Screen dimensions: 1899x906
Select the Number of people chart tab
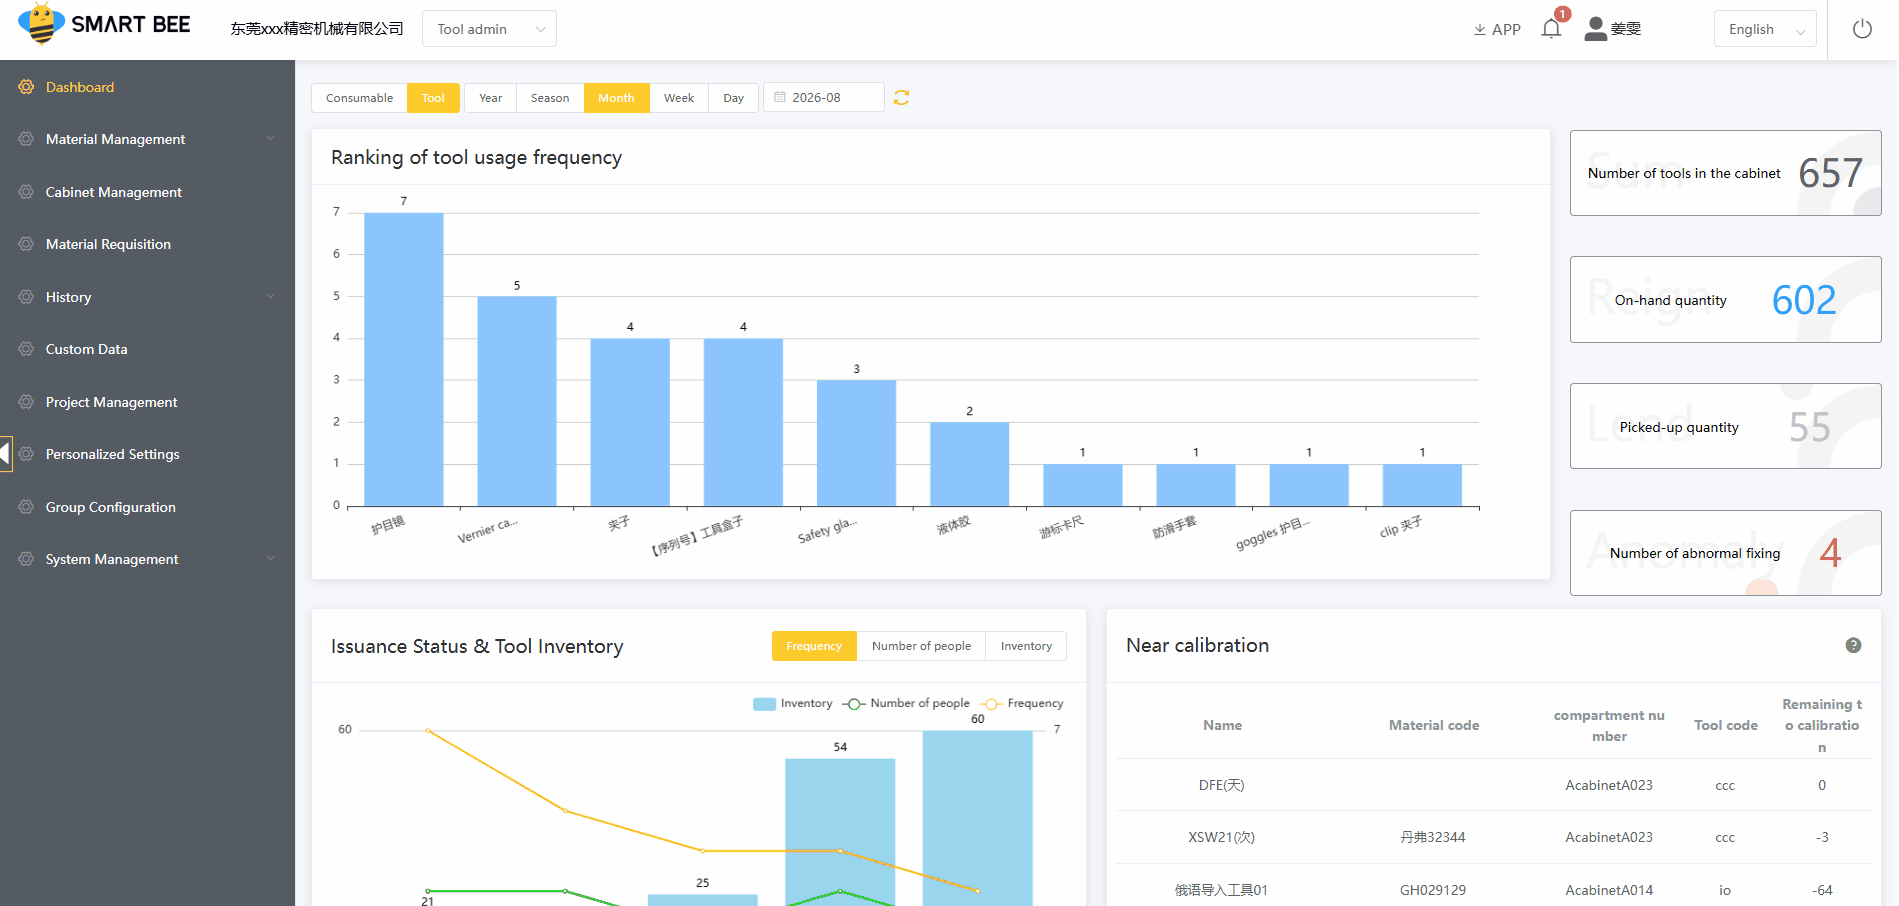pyautogui.click(x=921, y=646)
